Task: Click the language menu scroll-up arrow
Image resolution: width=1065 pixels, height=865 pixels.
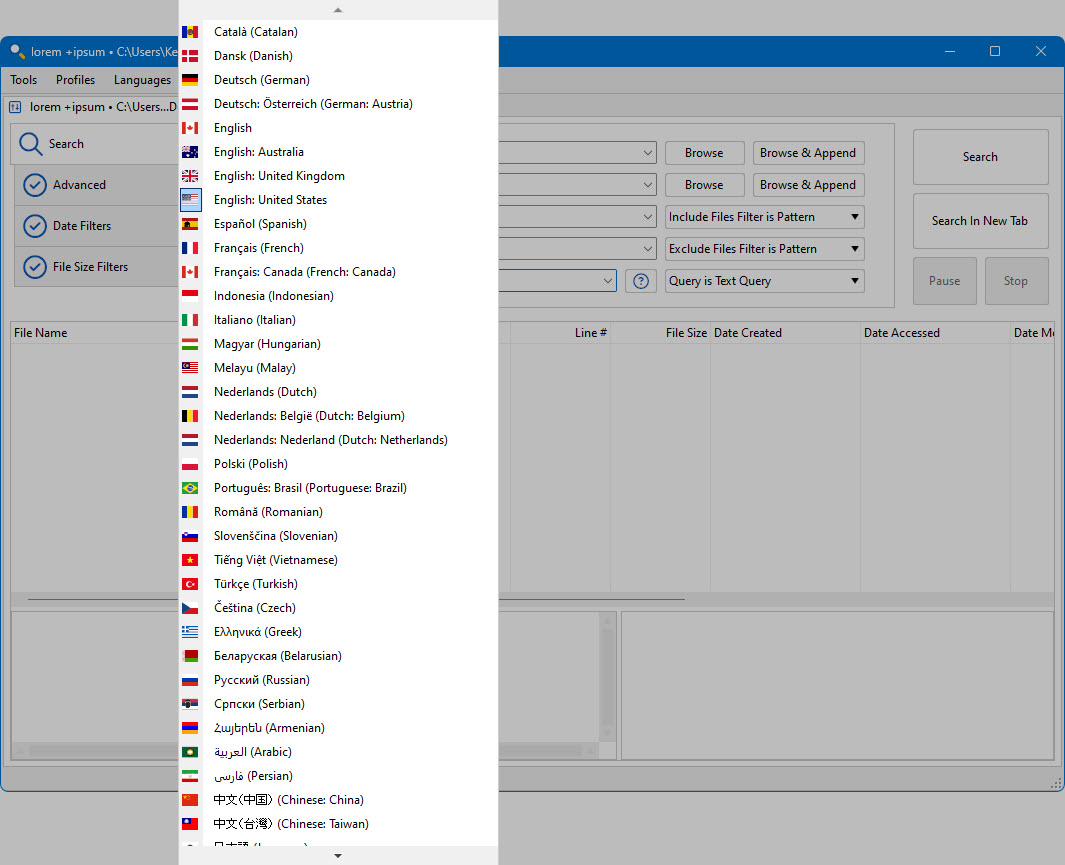Action: click(338, 10)
